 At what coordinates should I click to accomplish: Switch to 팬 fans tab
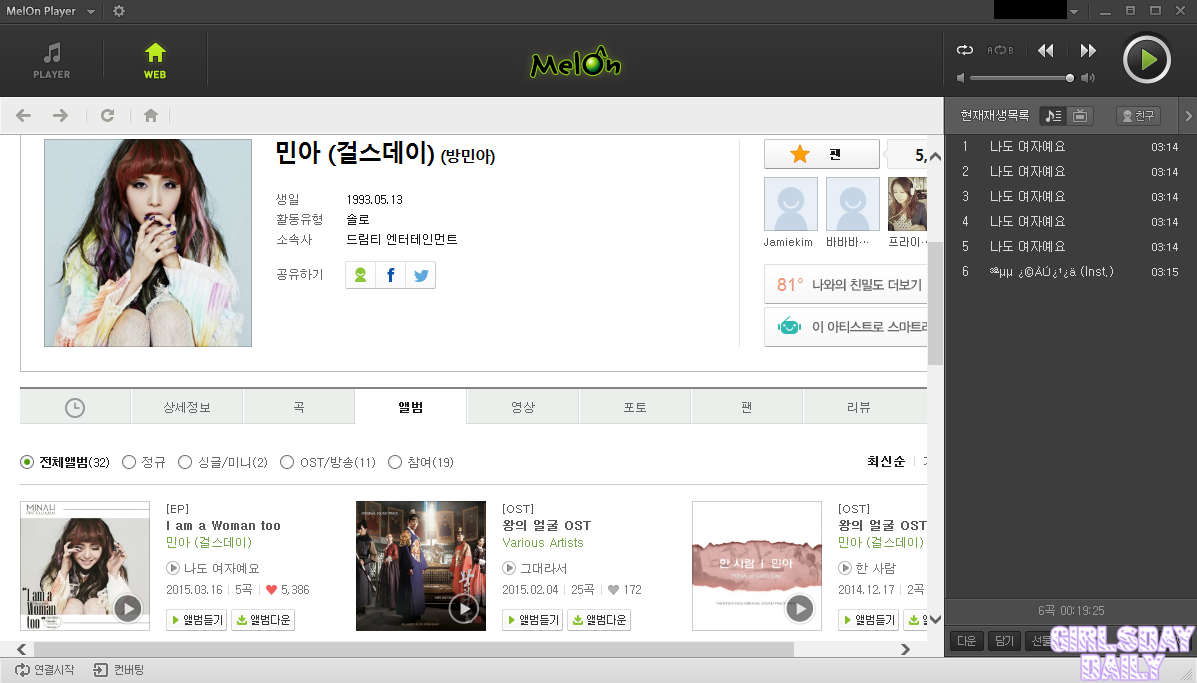(747, 408)
